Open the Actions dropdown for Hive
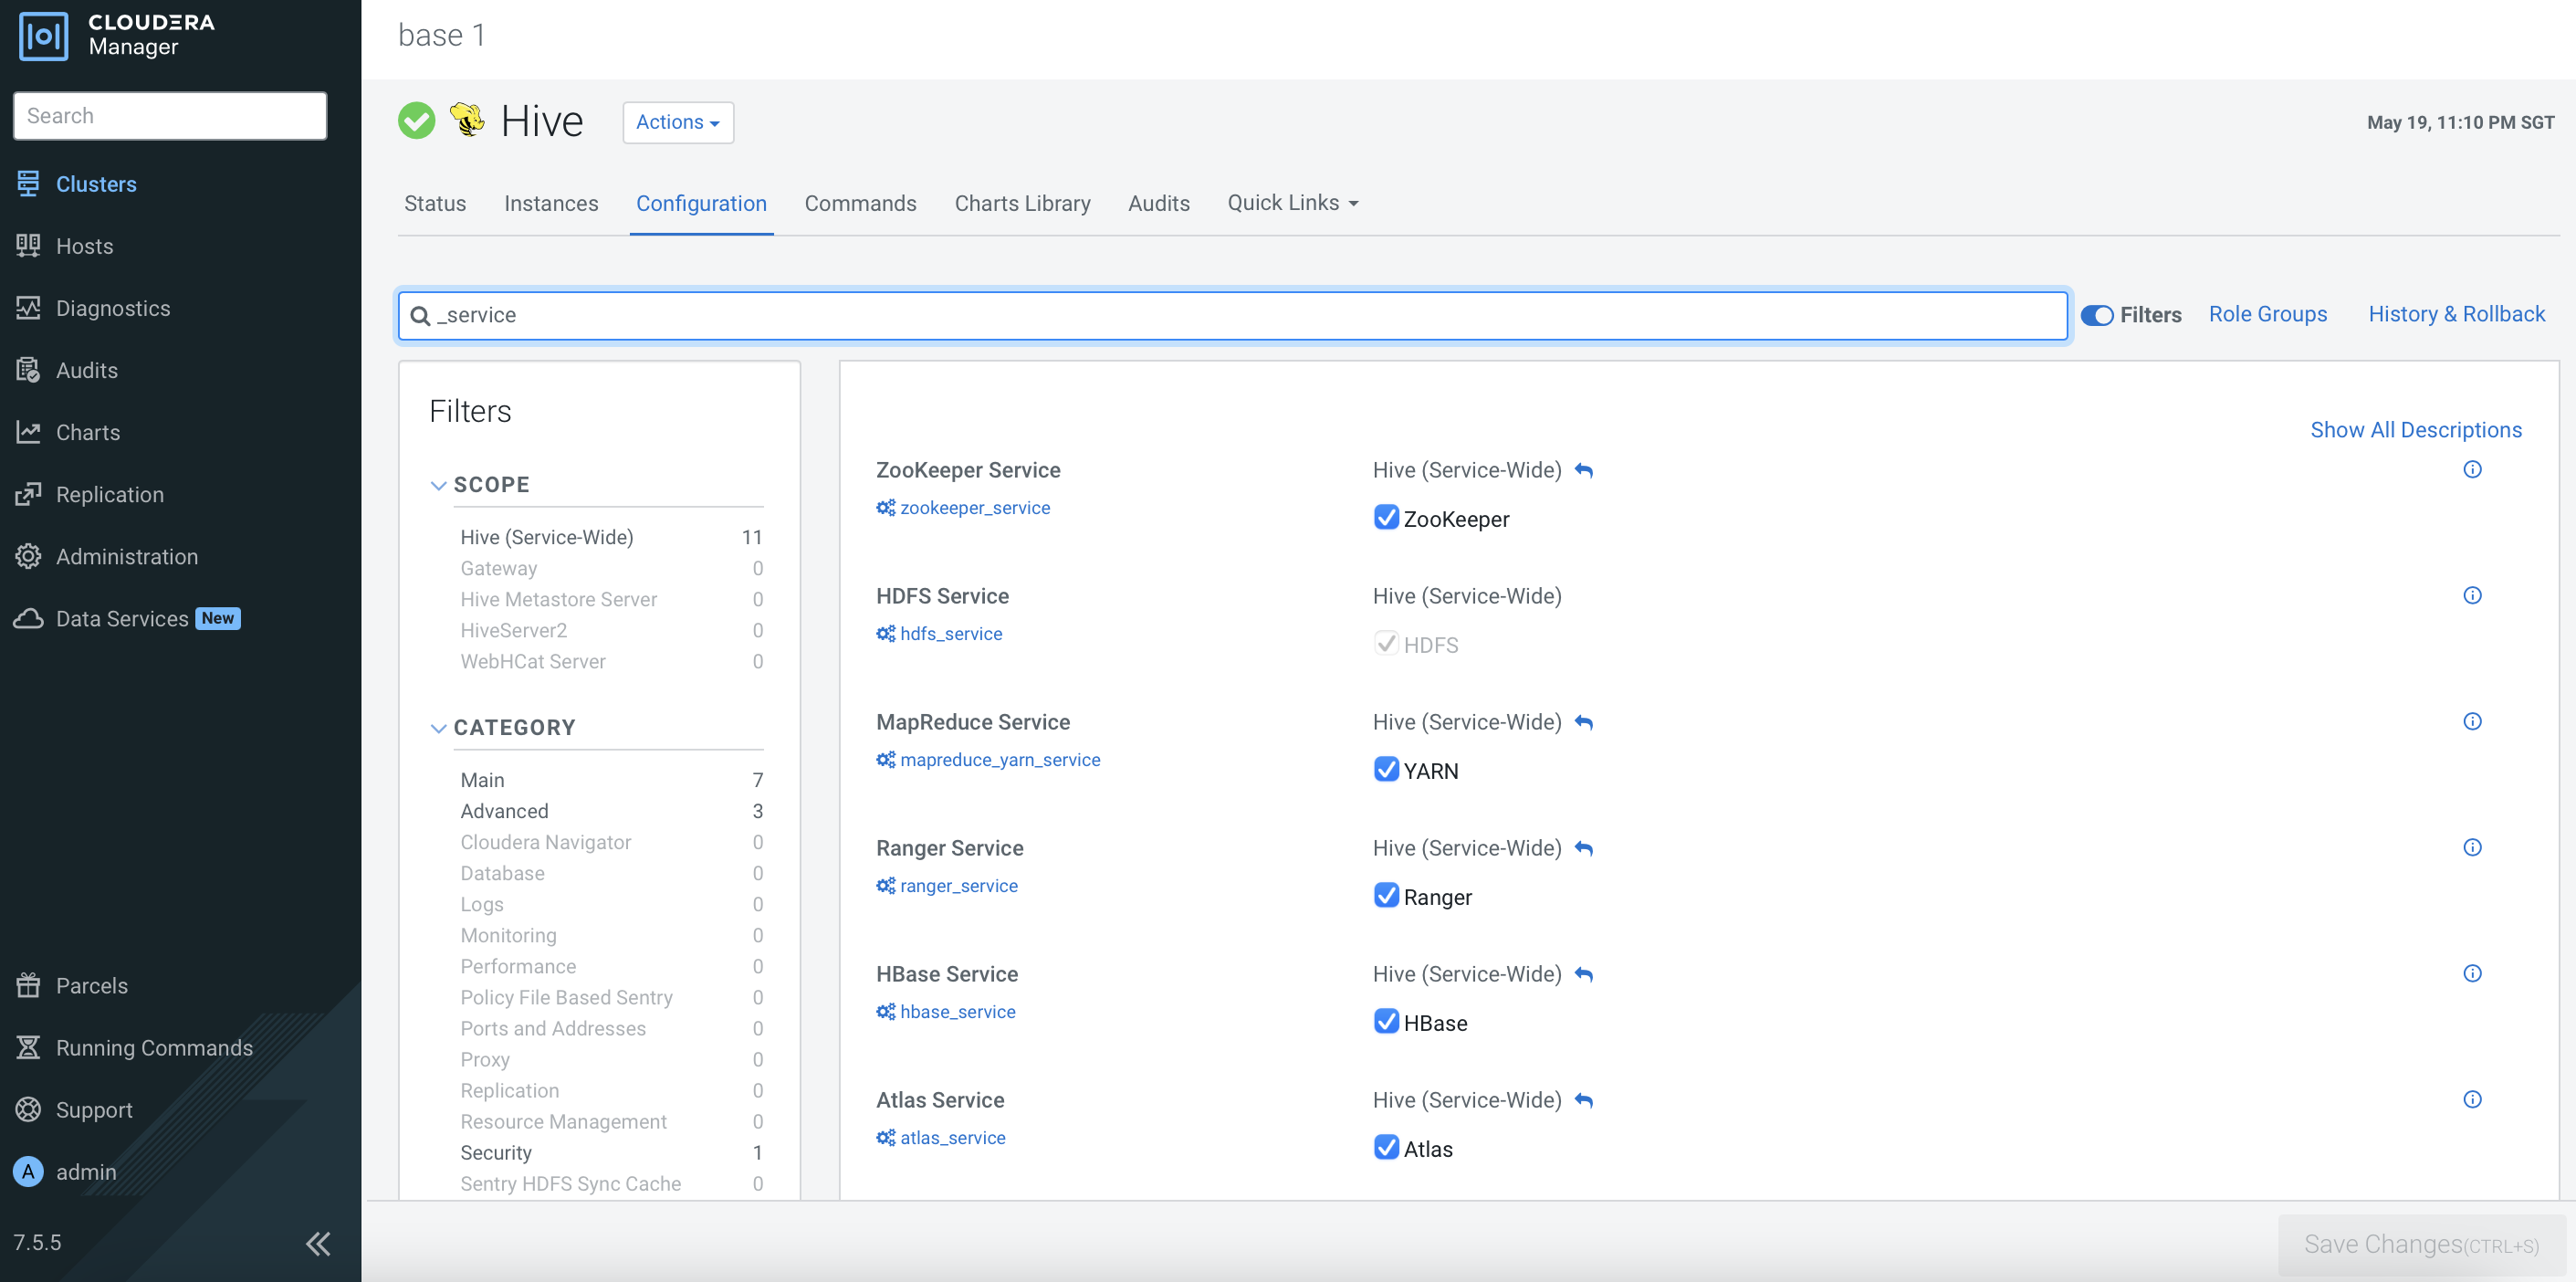Viewport: 2576px width, 1282px height. [678, 122]
